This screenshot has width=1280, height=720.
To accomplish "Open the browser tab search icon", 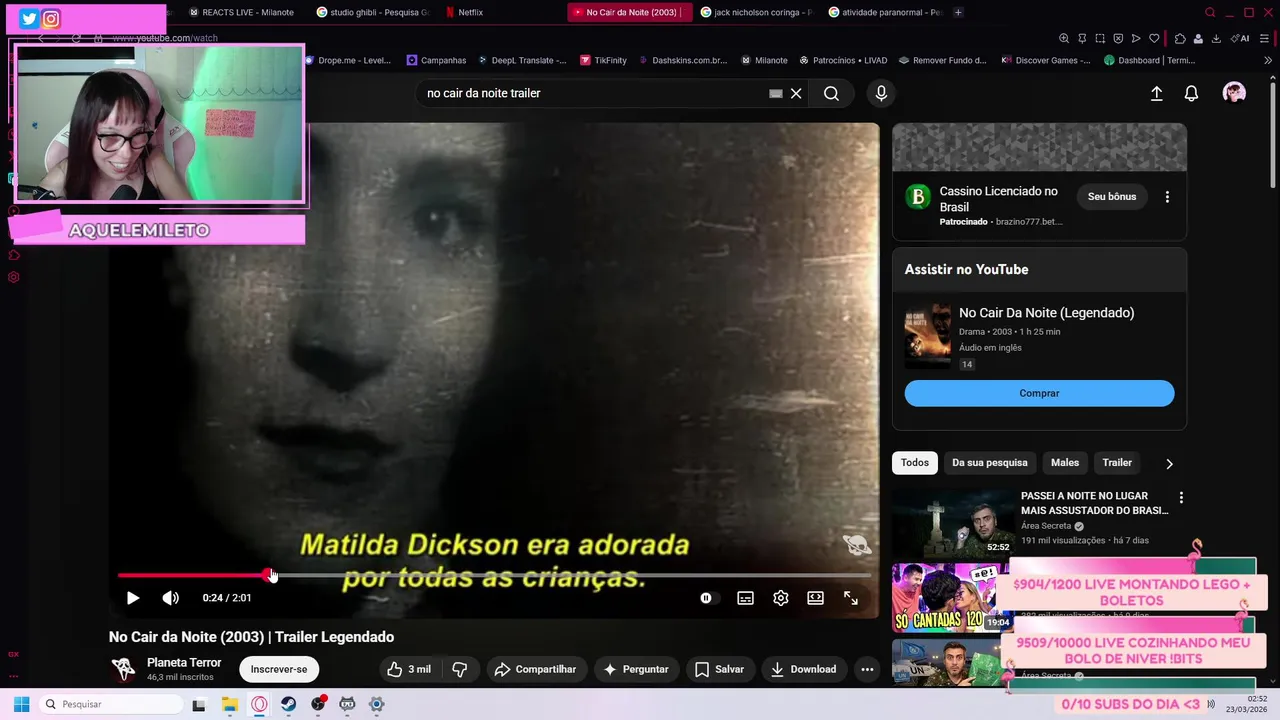I will point(1210,12).
